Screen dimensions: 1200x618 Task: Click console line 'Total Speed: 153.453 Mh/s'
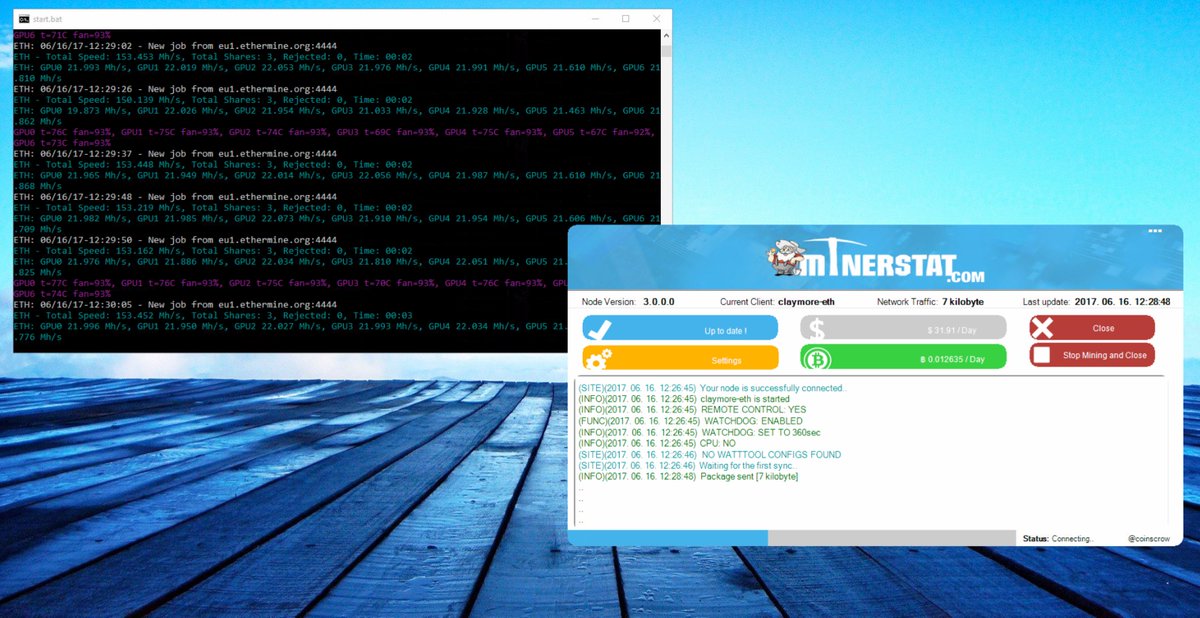pos(213,56)
